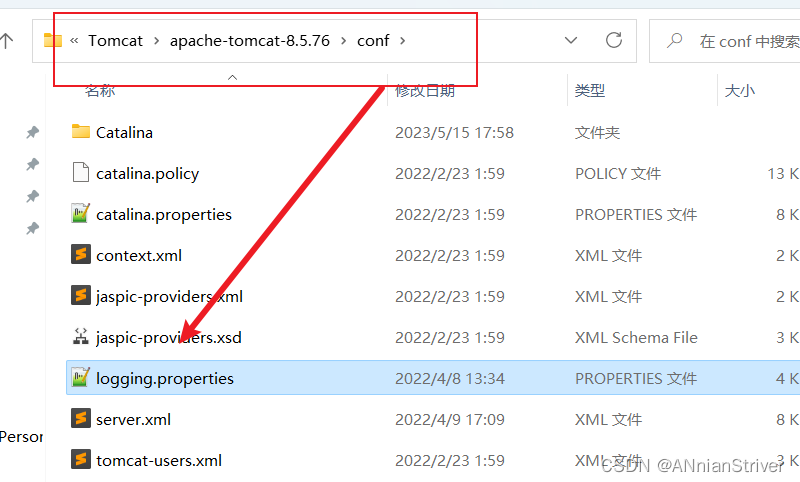
Task: Click the 13 K size of catalina.policy
Action: [x=783, y=174]
